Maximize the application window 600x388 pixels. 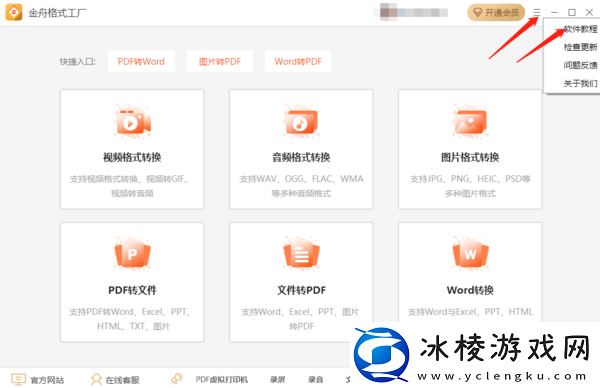(x=572, y=12)
